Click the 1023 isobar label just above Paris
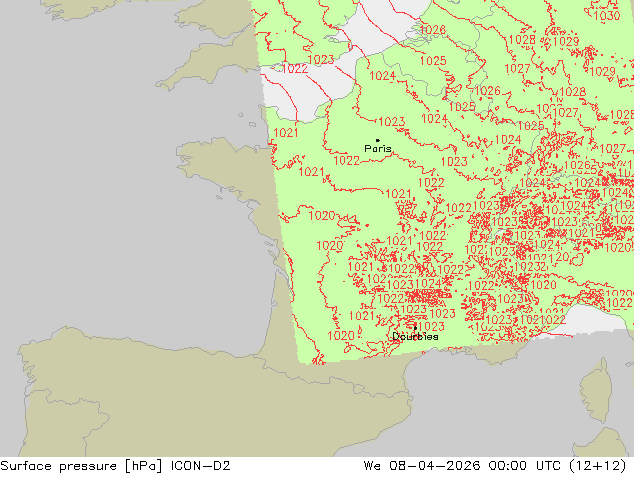Image resolution: width=634 pixels, height=490 pixels. (x=392, y=122)
